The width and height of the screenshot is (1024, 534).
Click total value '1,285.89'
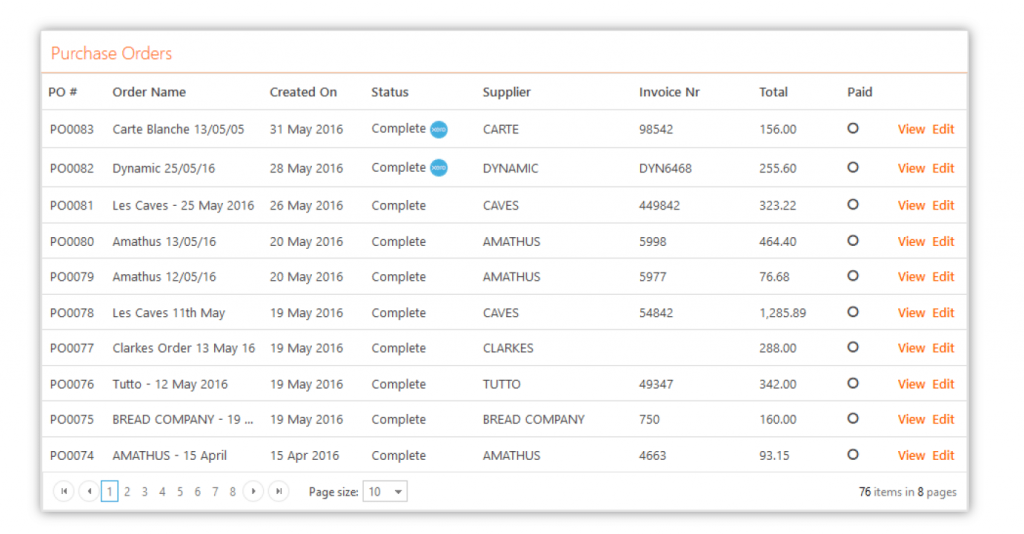click(782, 313)
